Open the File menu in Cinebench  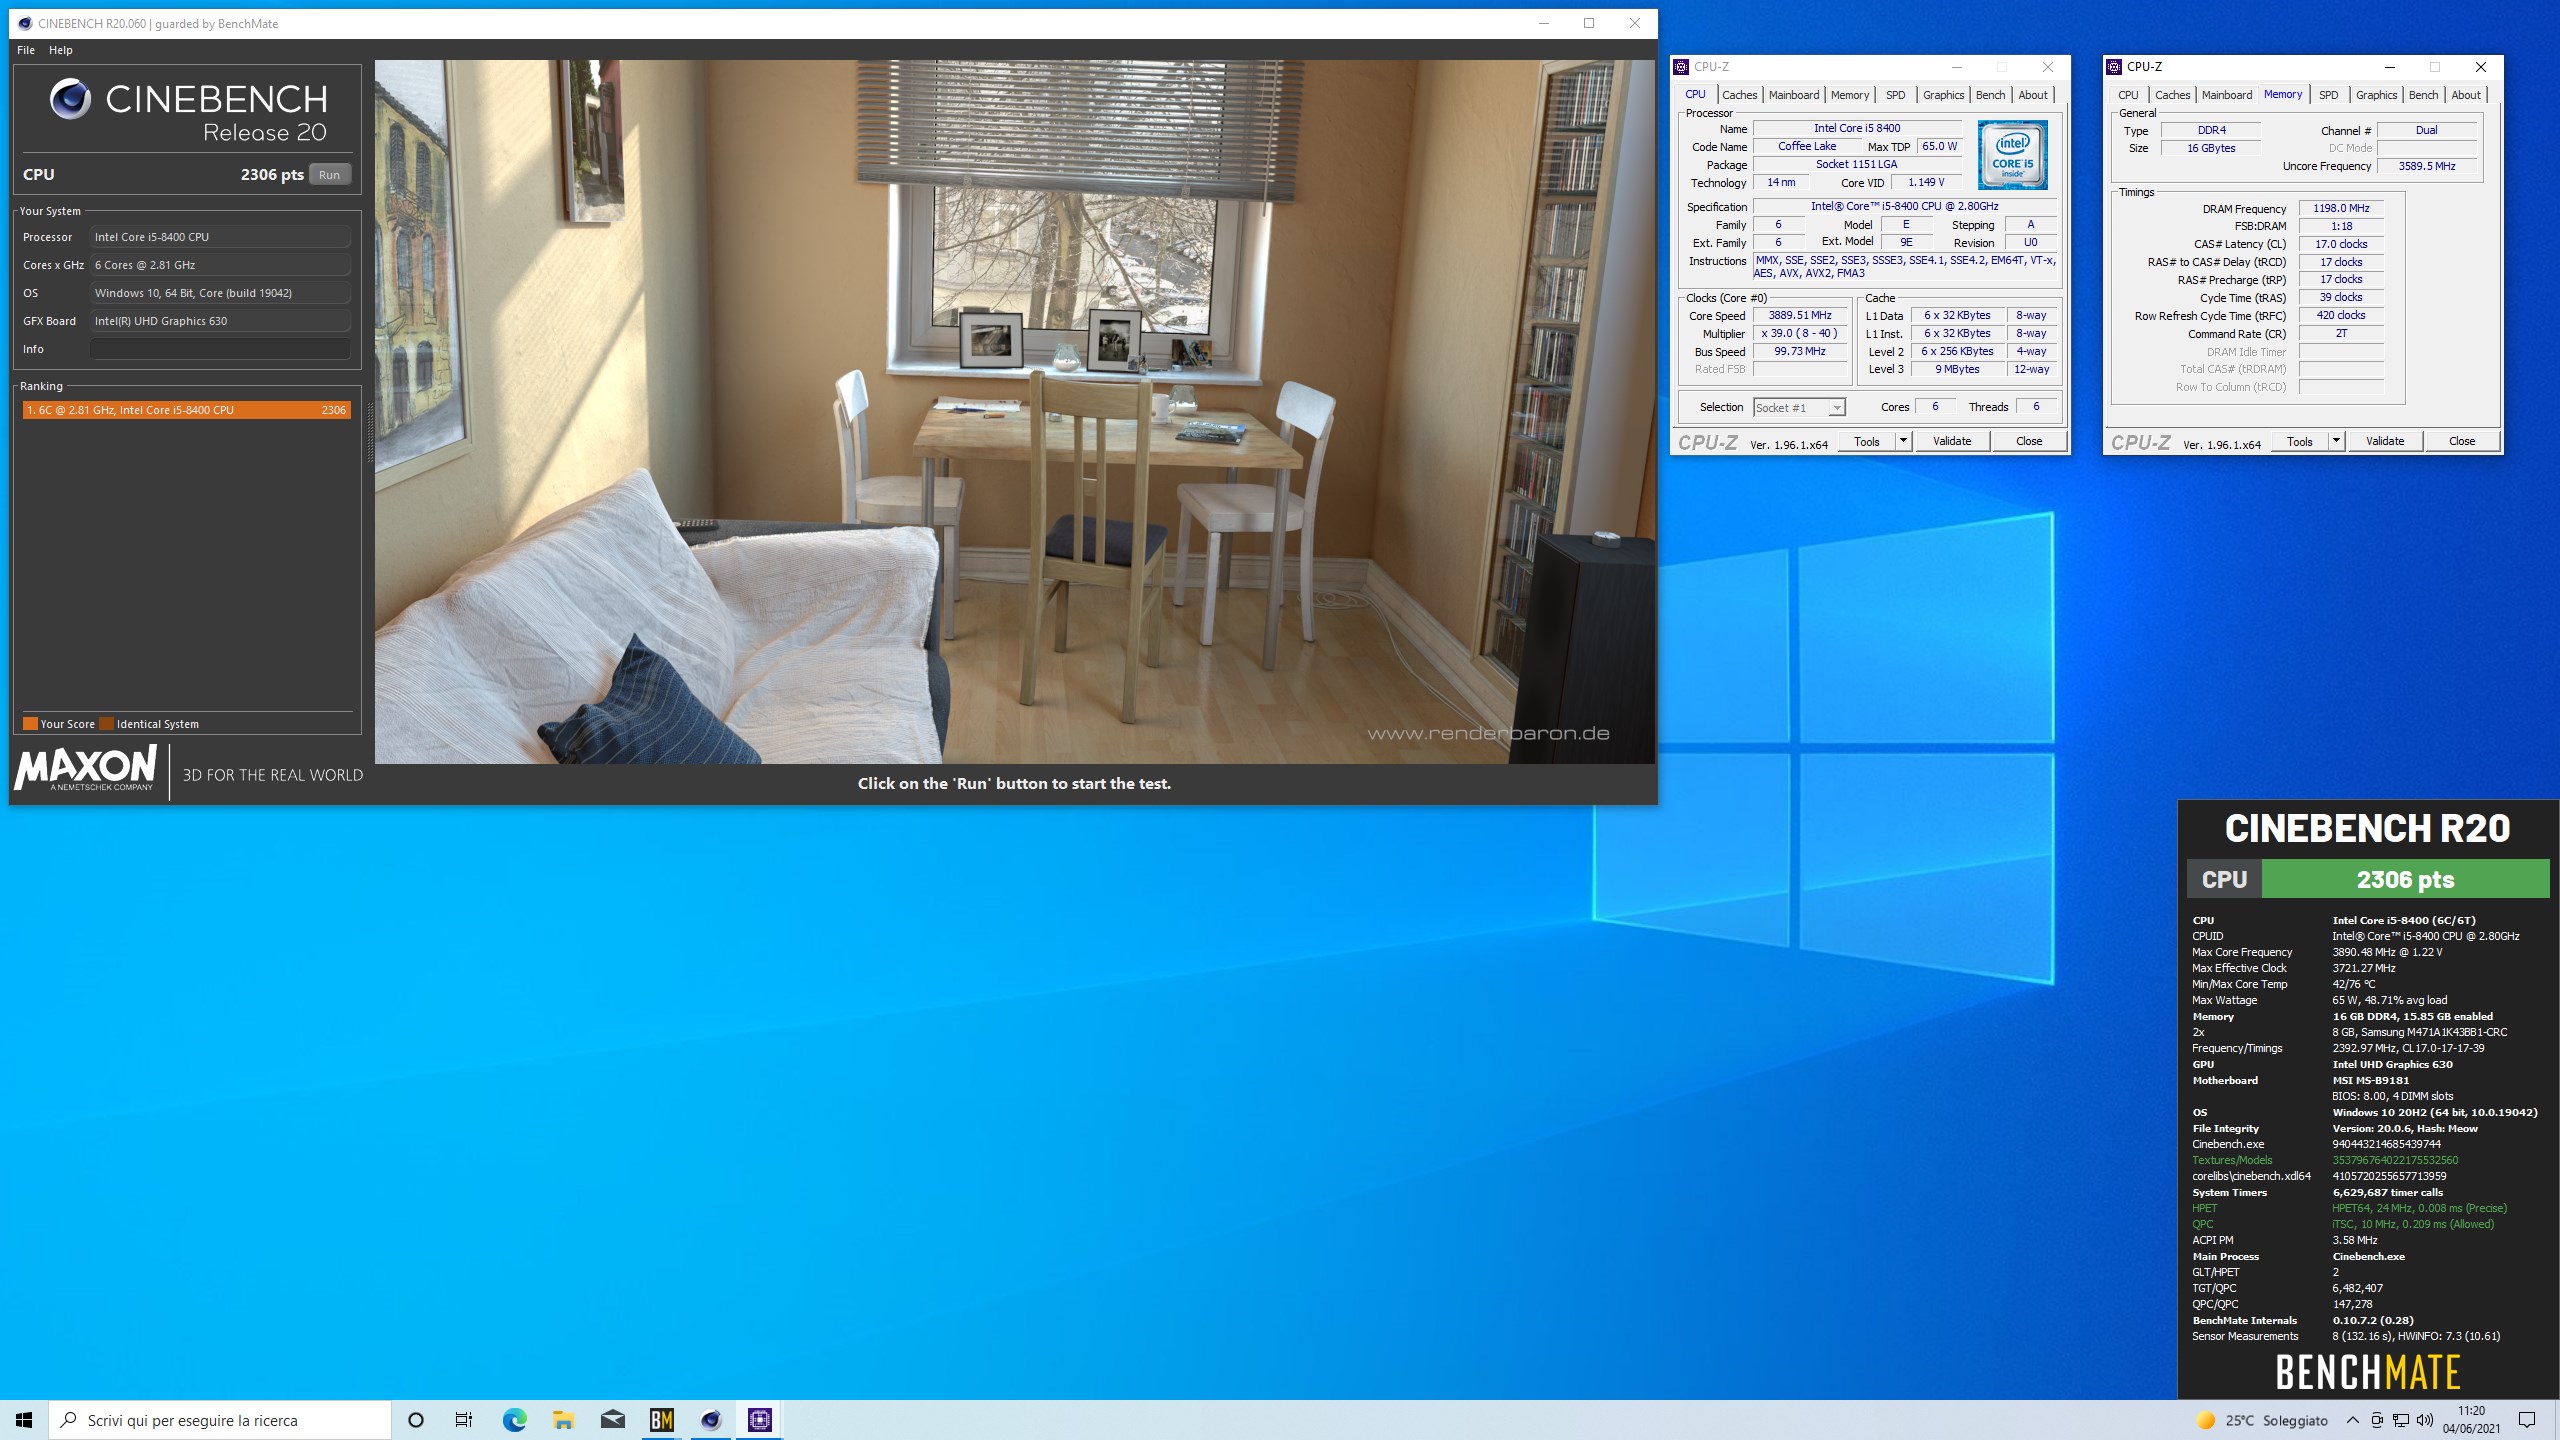point(26,50)
